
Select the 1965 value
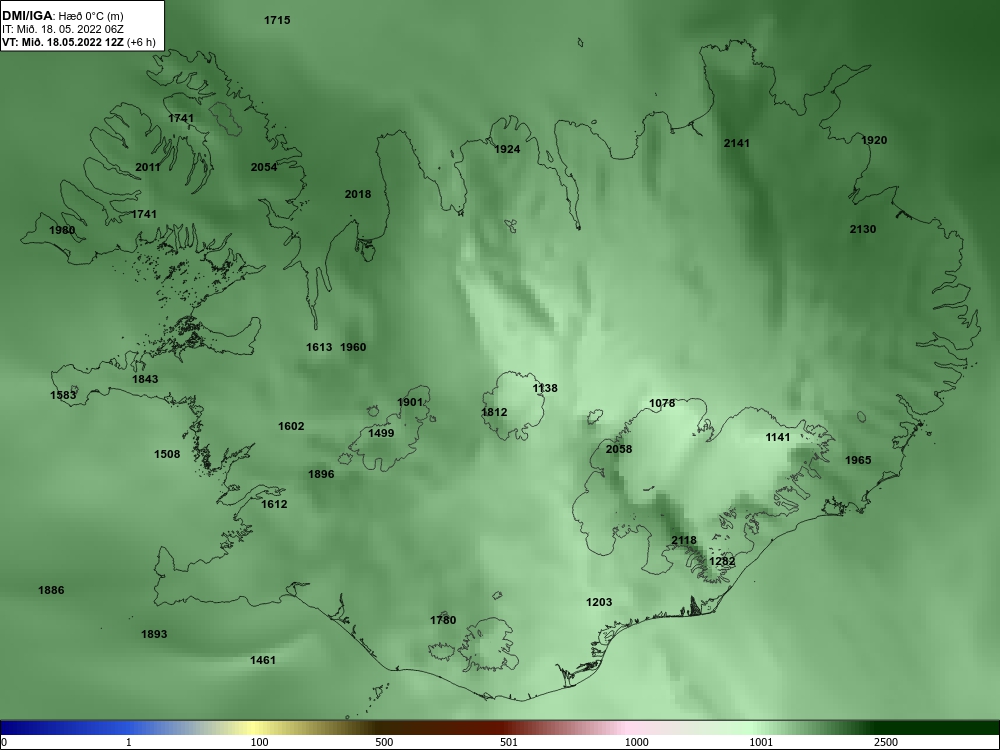coord(858,460)
